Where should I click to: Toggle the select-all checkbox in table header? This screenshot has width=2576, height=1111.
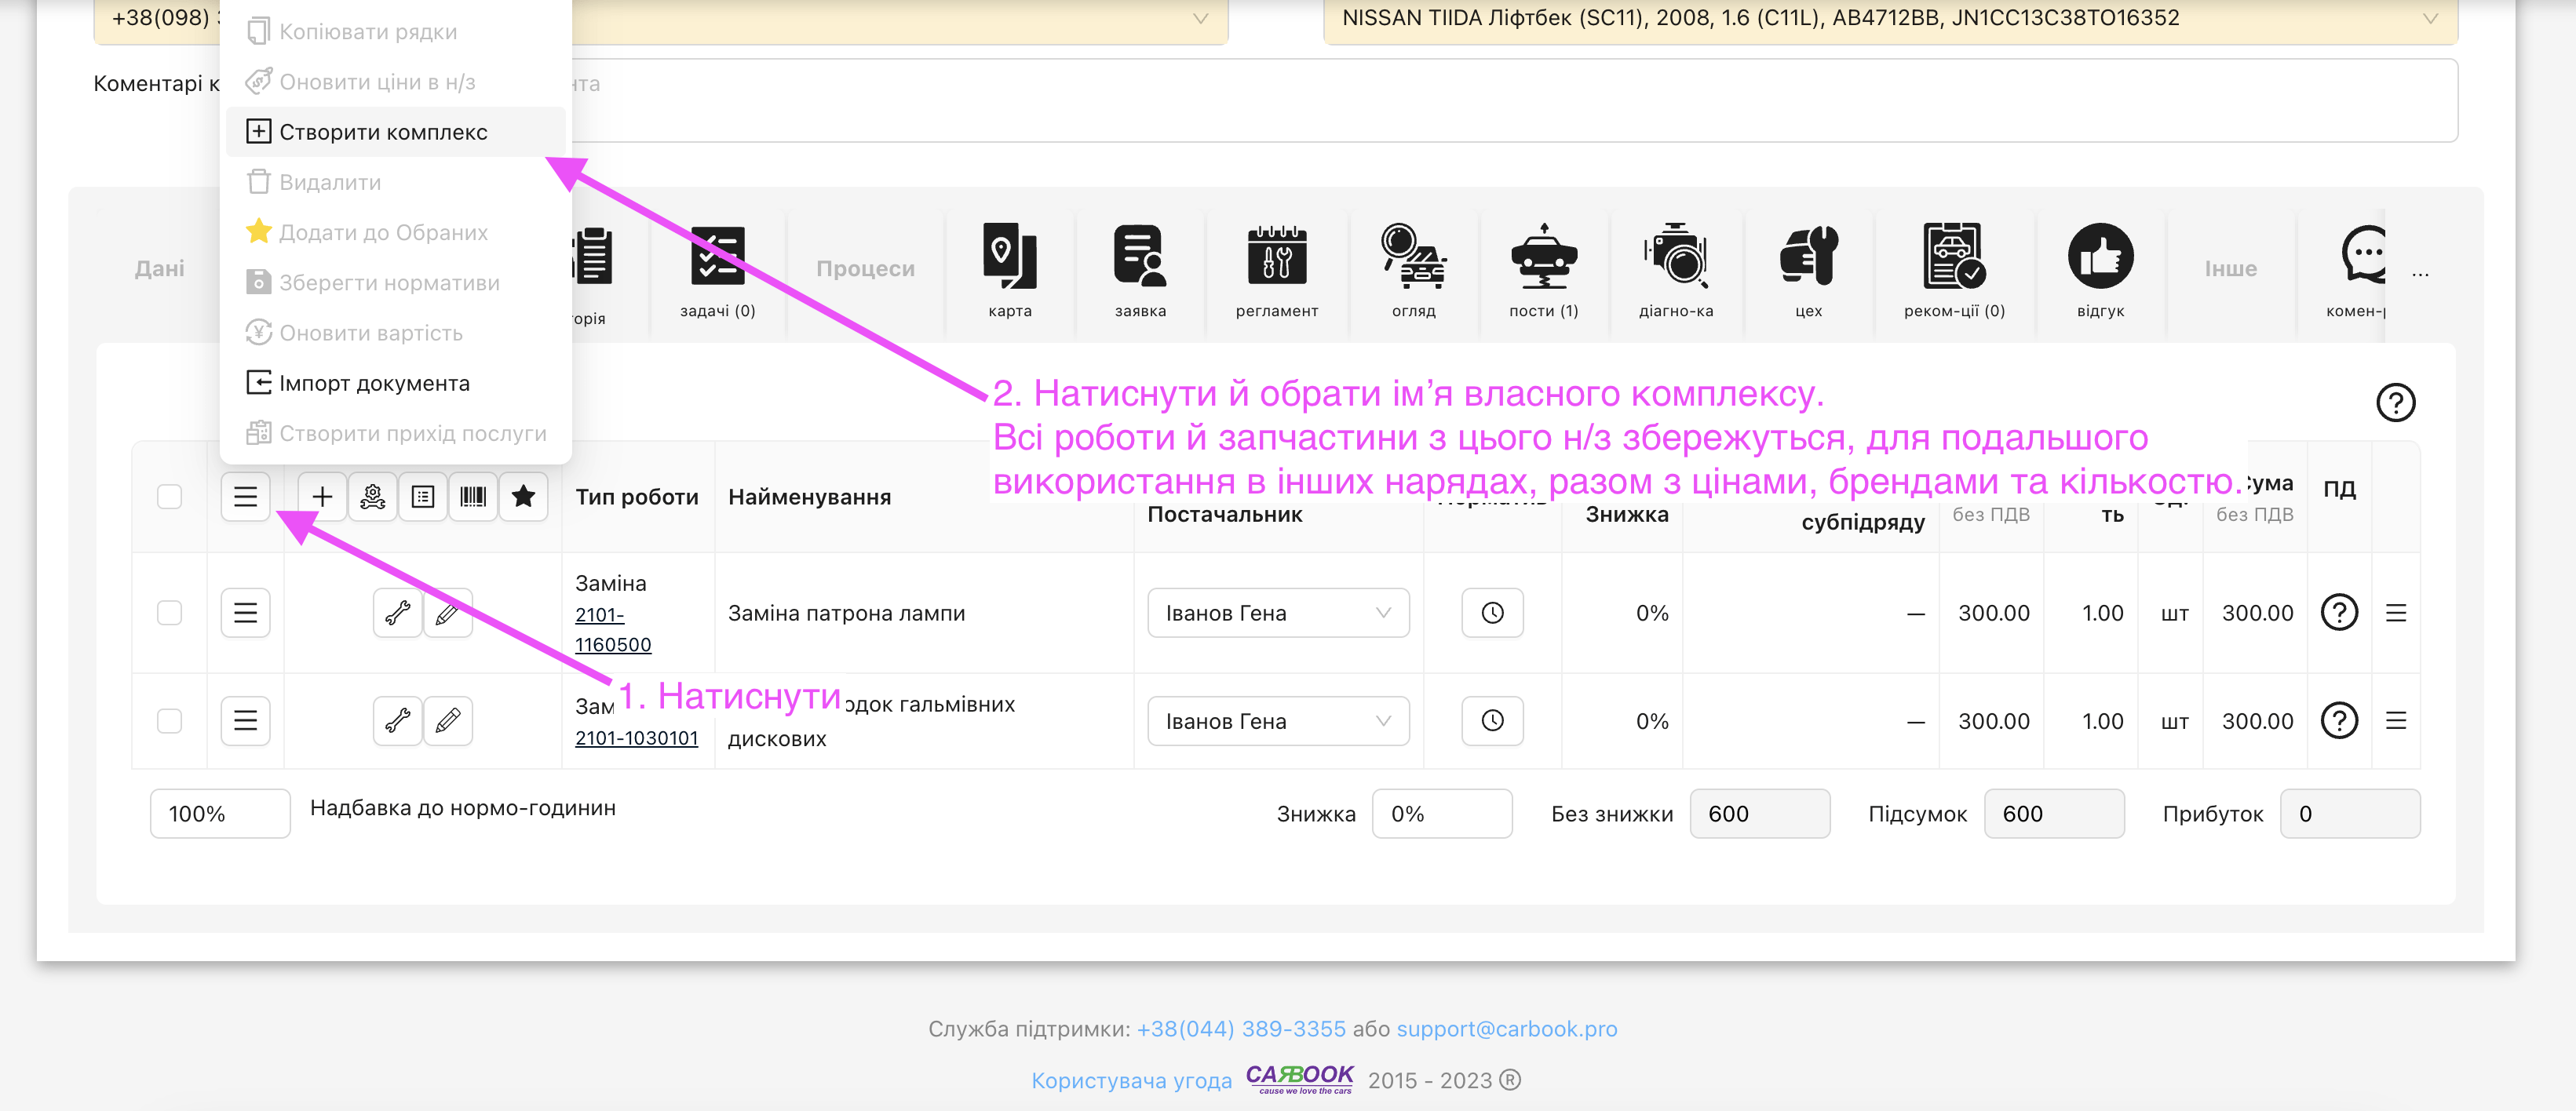tap(169, 497)
